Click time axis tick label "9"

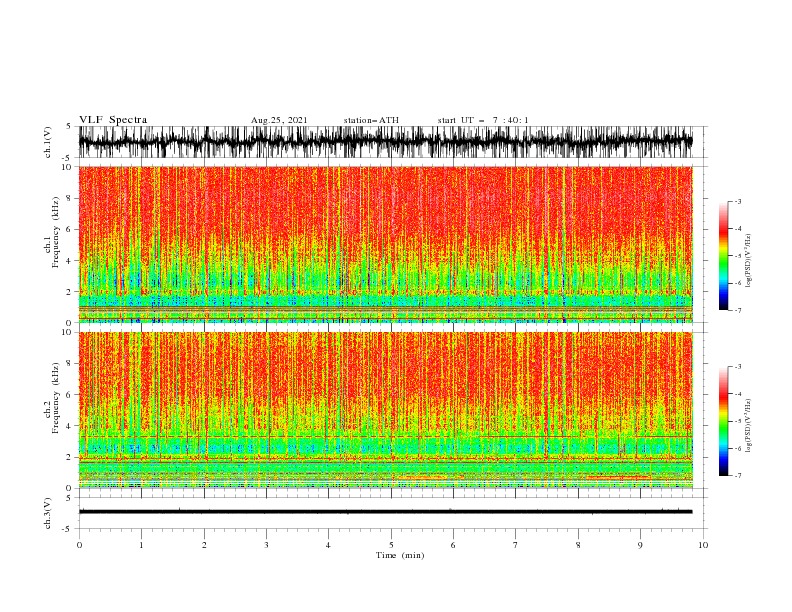(x=640, y=545)
